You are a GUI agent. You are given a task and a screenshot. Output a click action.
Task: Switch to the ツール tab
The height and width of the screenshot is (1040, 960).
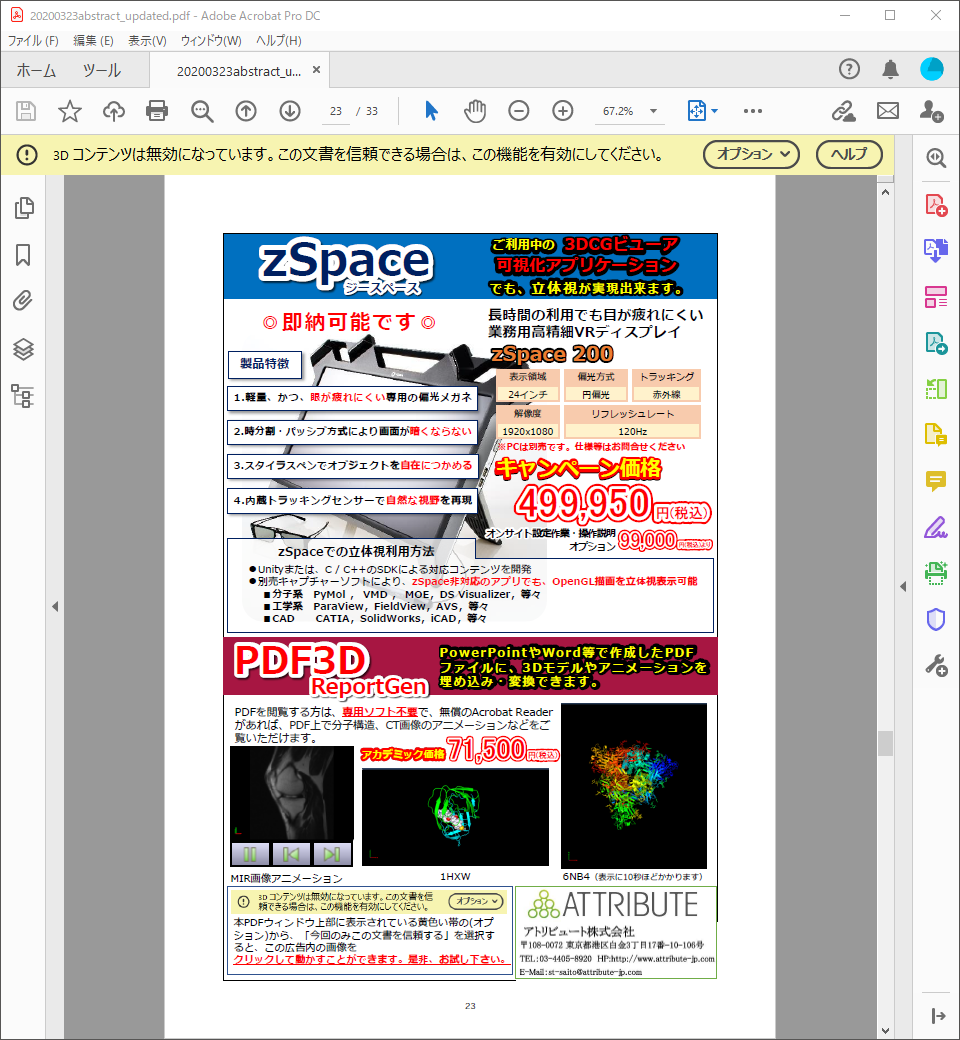pyautogui.click(x=102, y=70)
